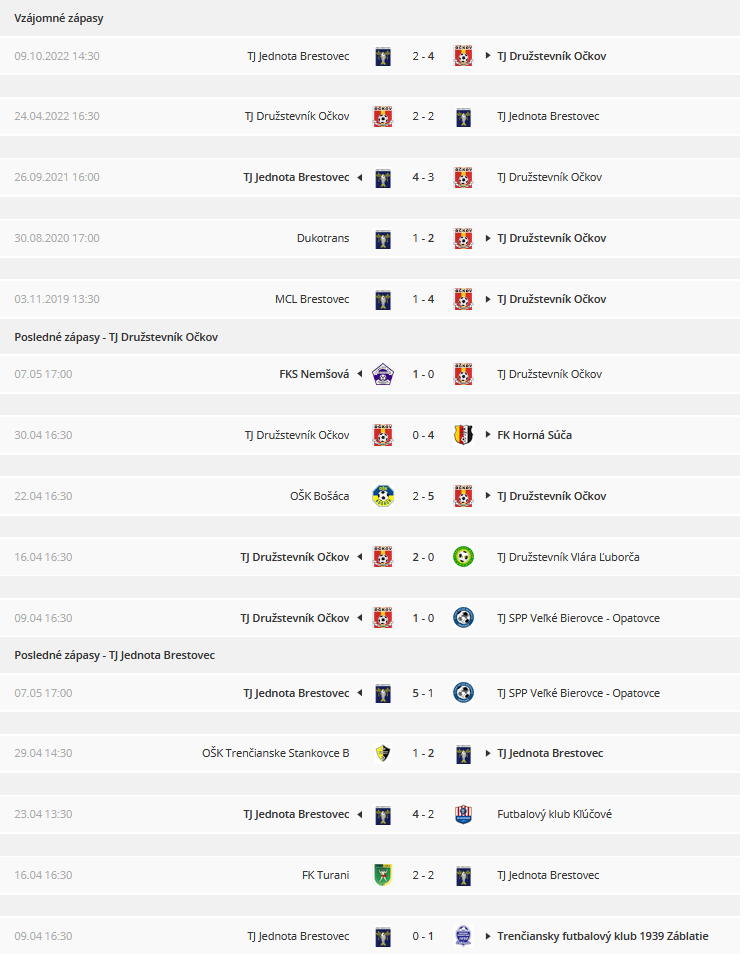The height and width of the screenshot is (965, 749).
Task: Open Dukotrans team link
Action: coord(322,238)
